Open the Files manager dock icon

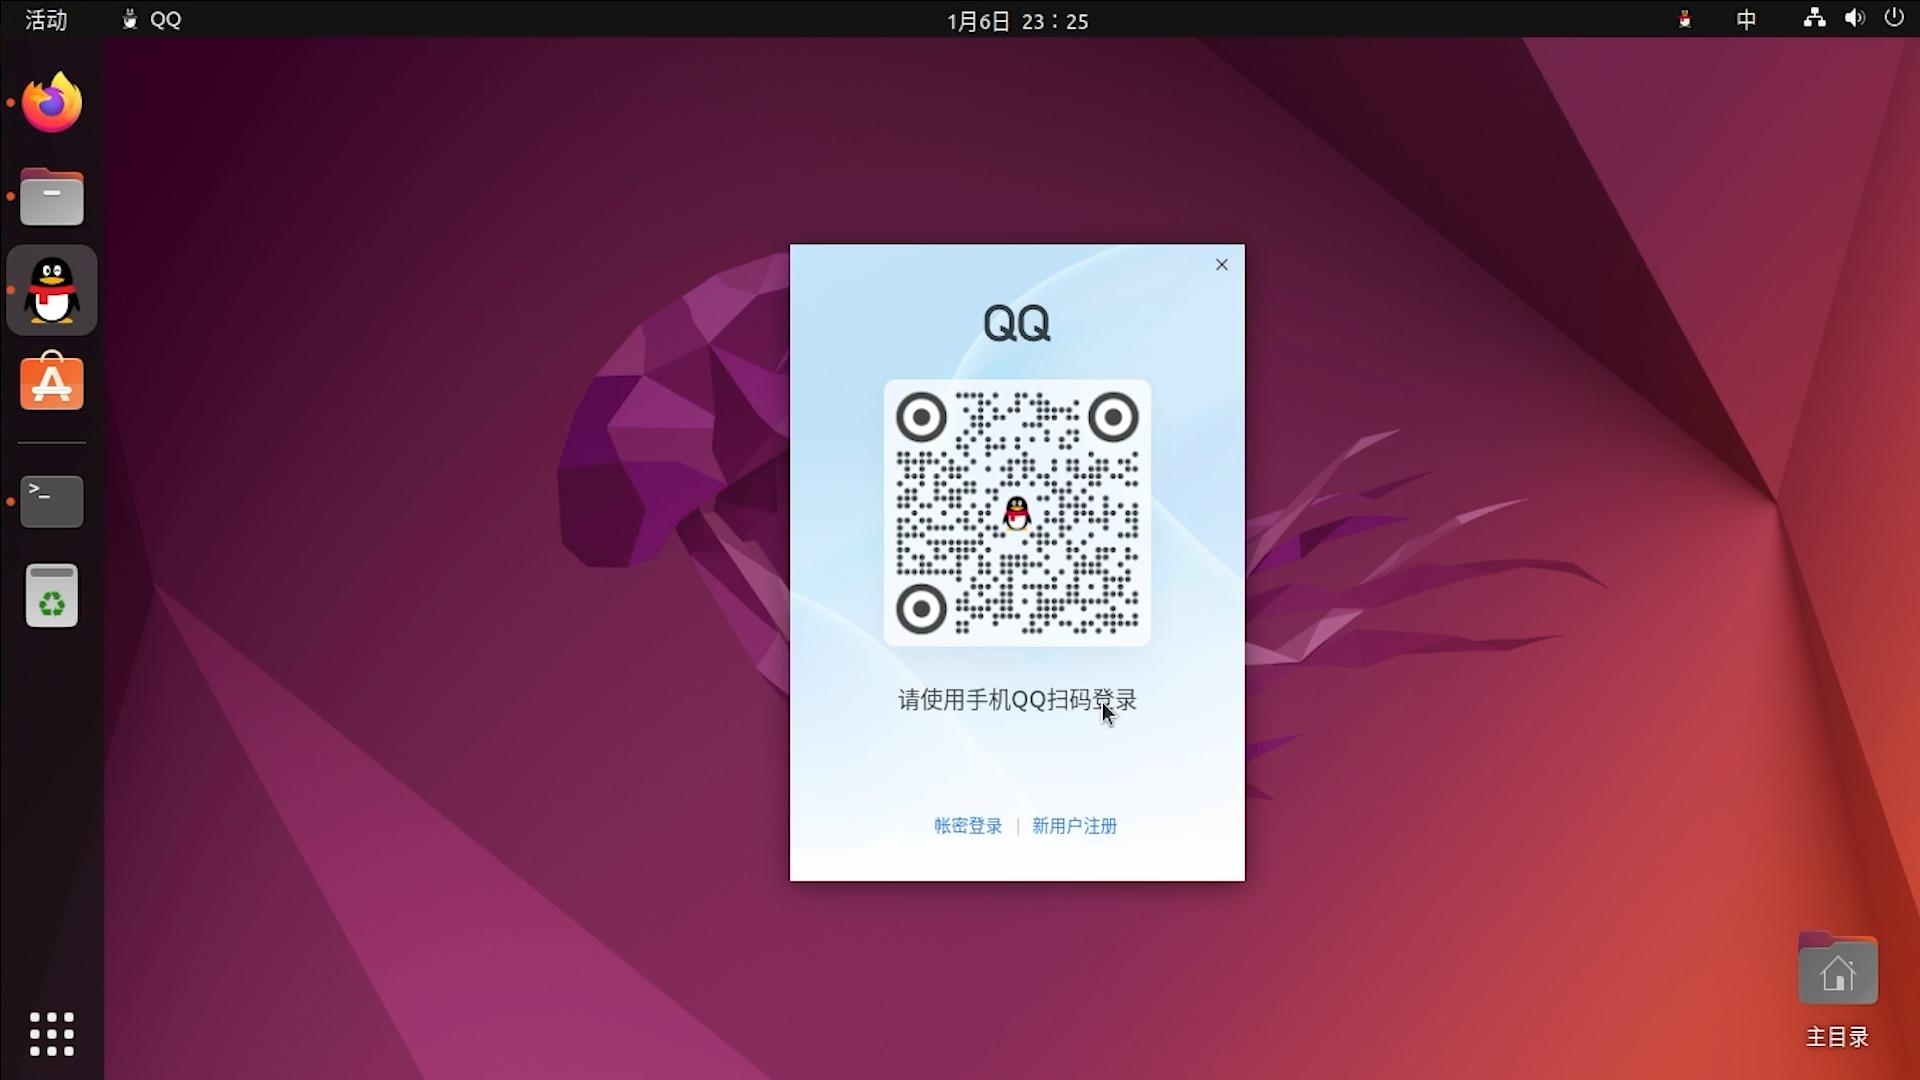[x=52, y=197]
